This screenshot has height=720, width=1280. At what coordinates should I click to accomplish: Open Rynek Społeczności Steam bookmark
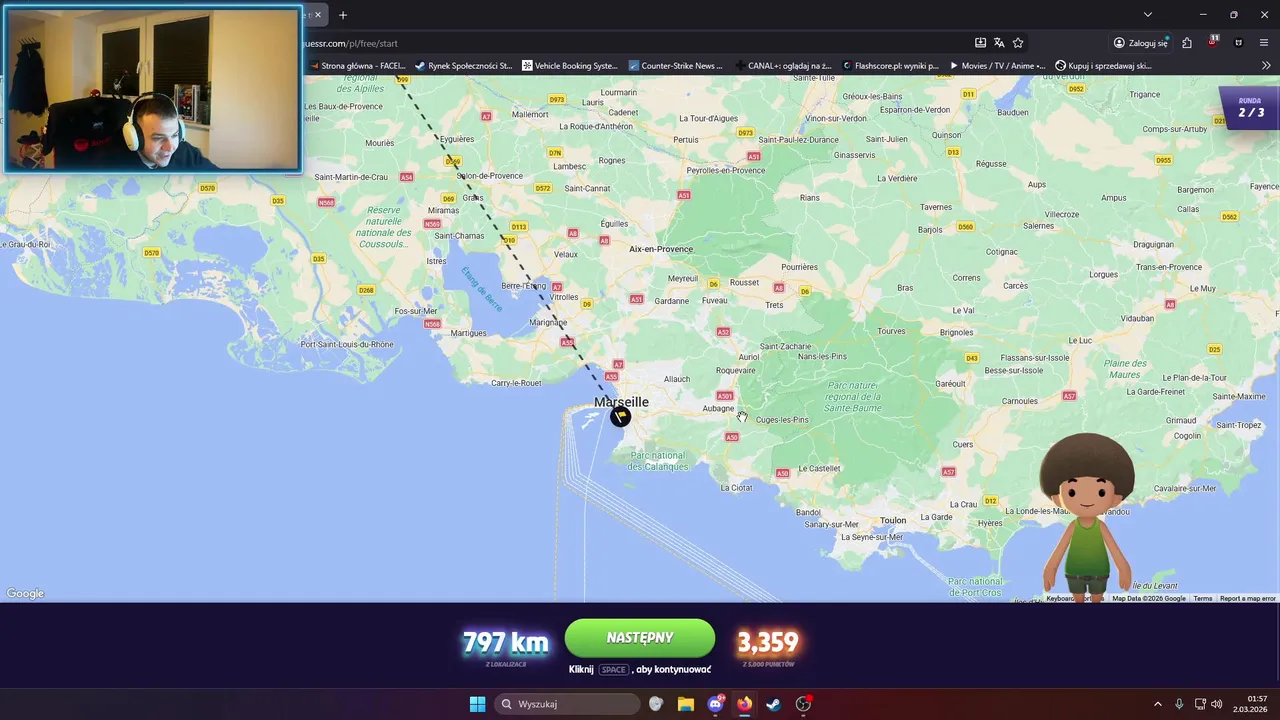click(x=464, y=66)
